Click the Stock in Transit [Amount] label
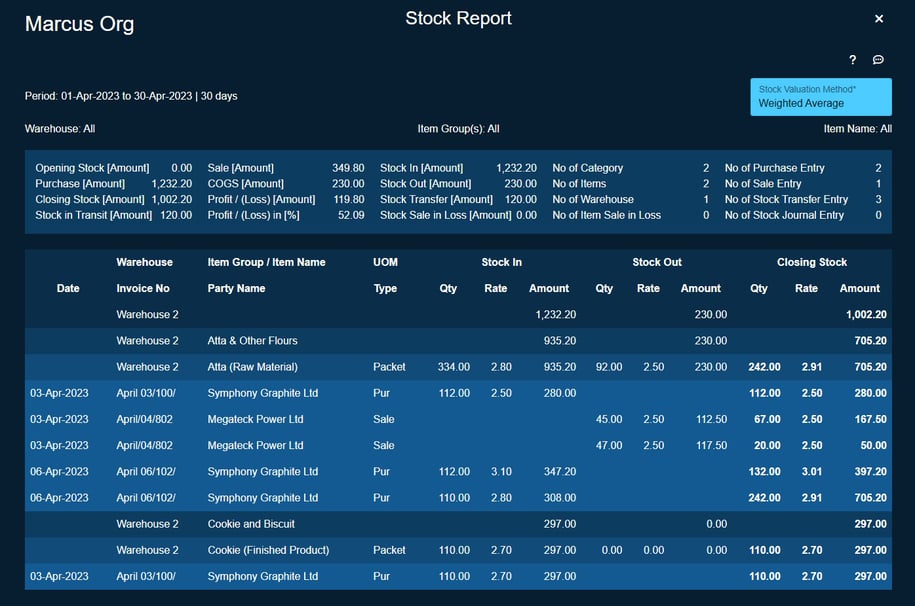Image resolution: width=915 pixels, height=606 pixels. pyautogui.click(x=93, y=215)
